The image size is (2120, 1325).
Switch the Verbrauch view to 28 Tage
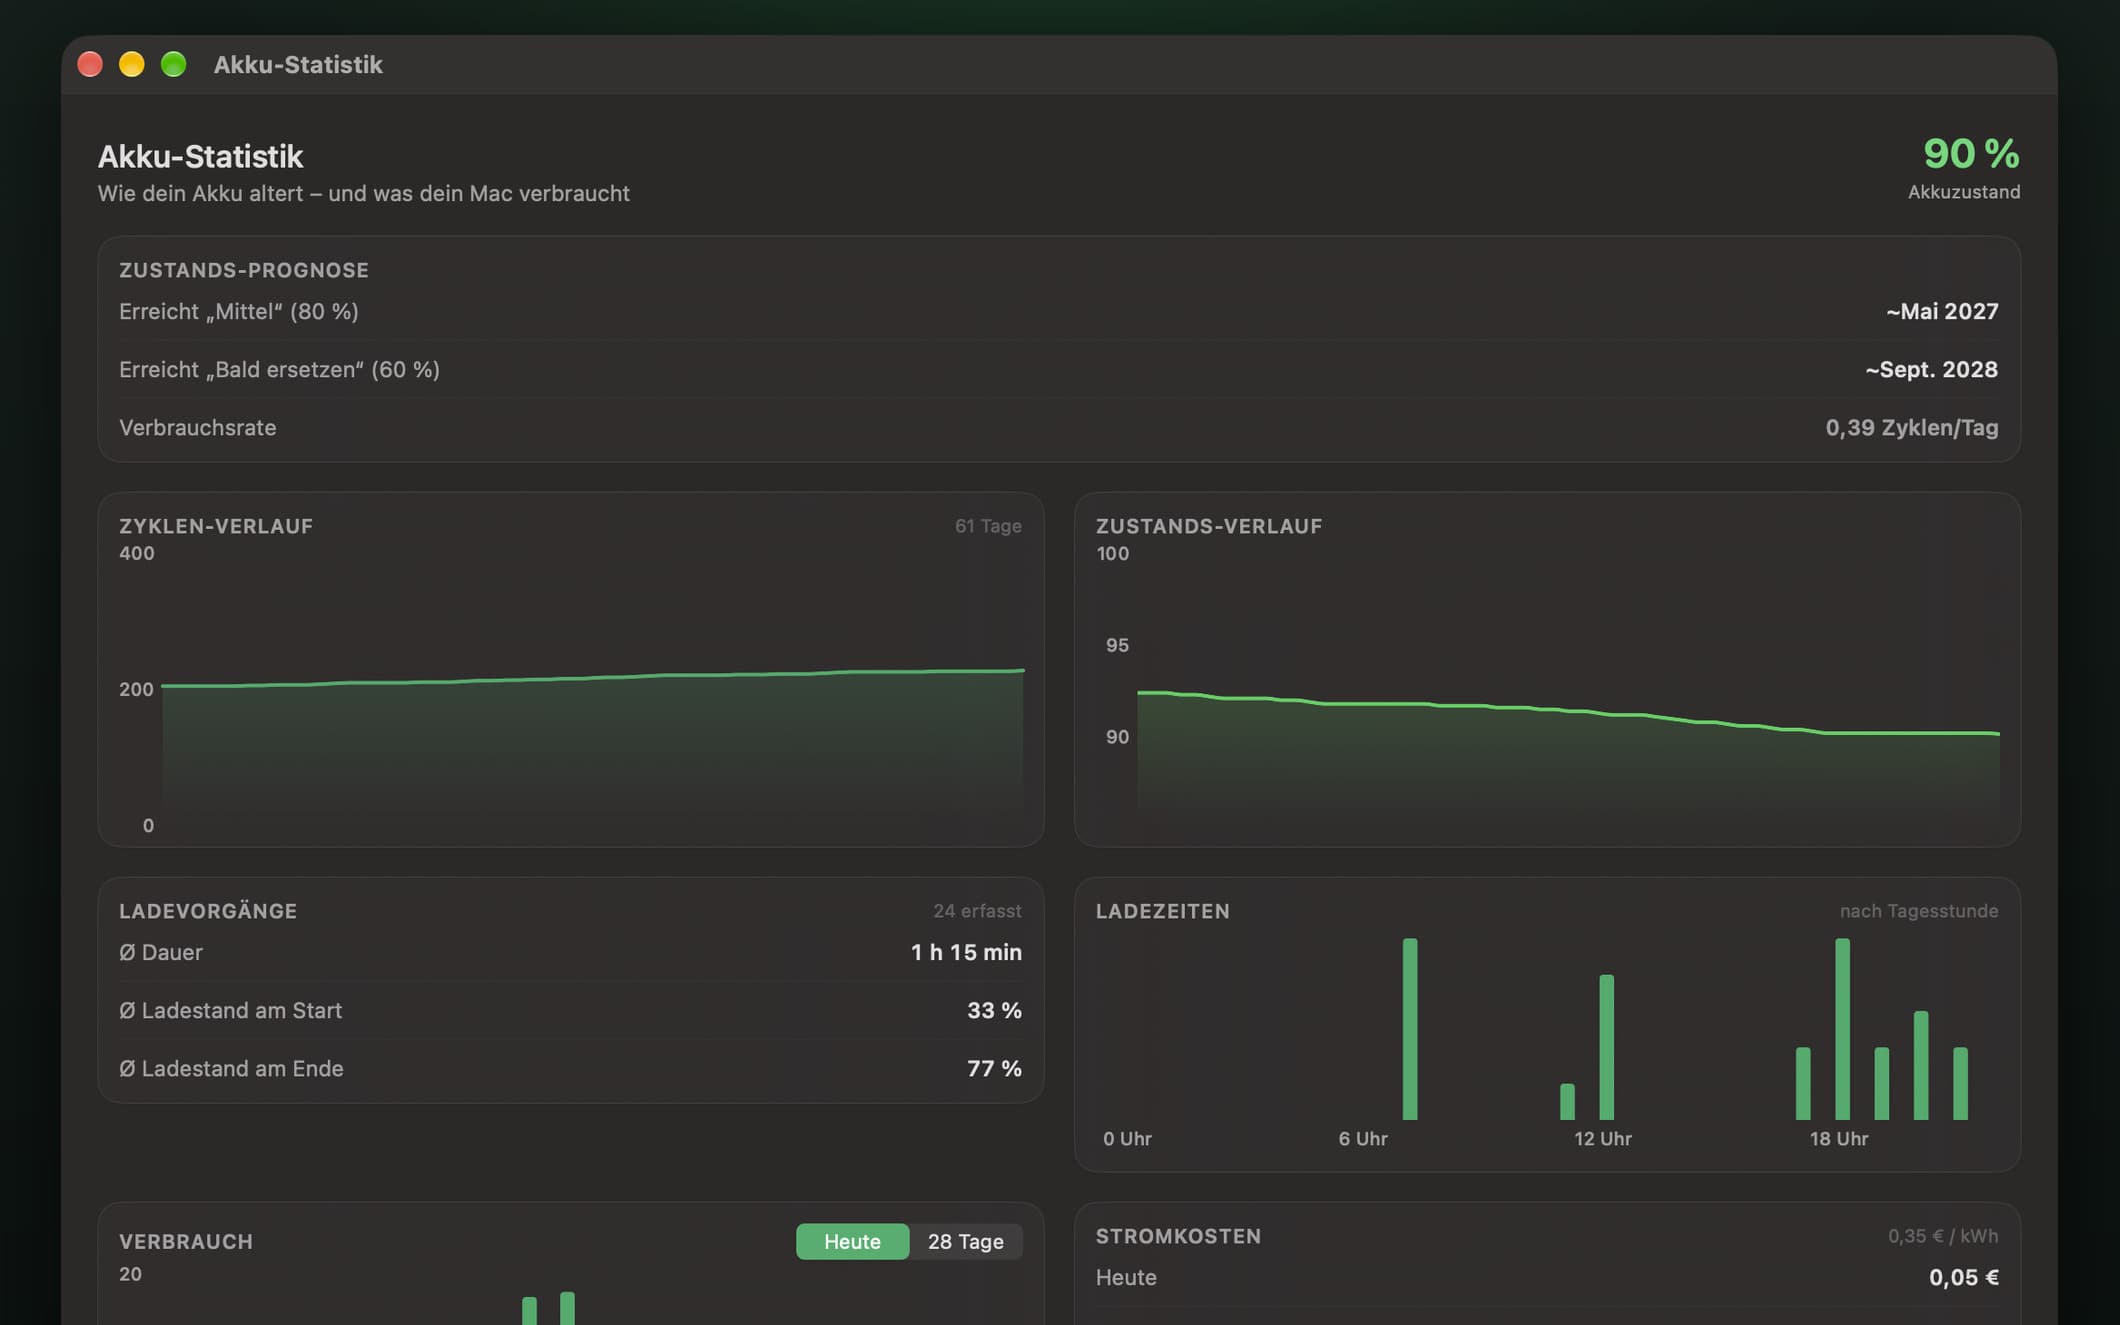965,1241
